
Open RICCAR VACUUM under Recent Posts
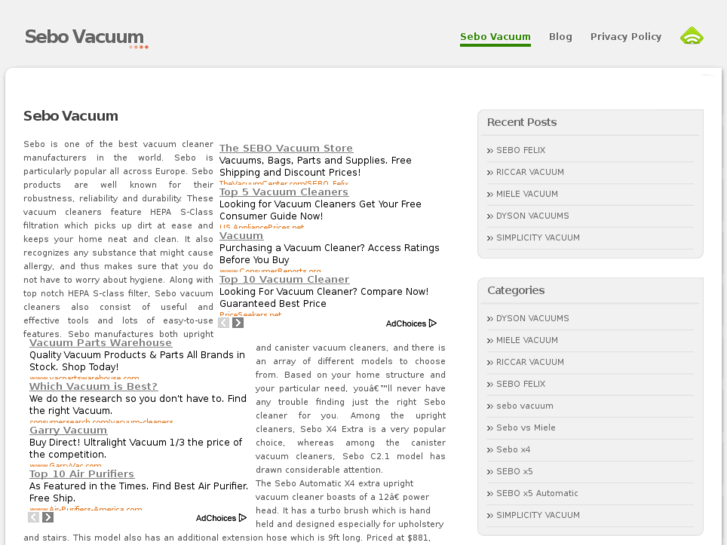pyautogui.click(x=530, y=172)
